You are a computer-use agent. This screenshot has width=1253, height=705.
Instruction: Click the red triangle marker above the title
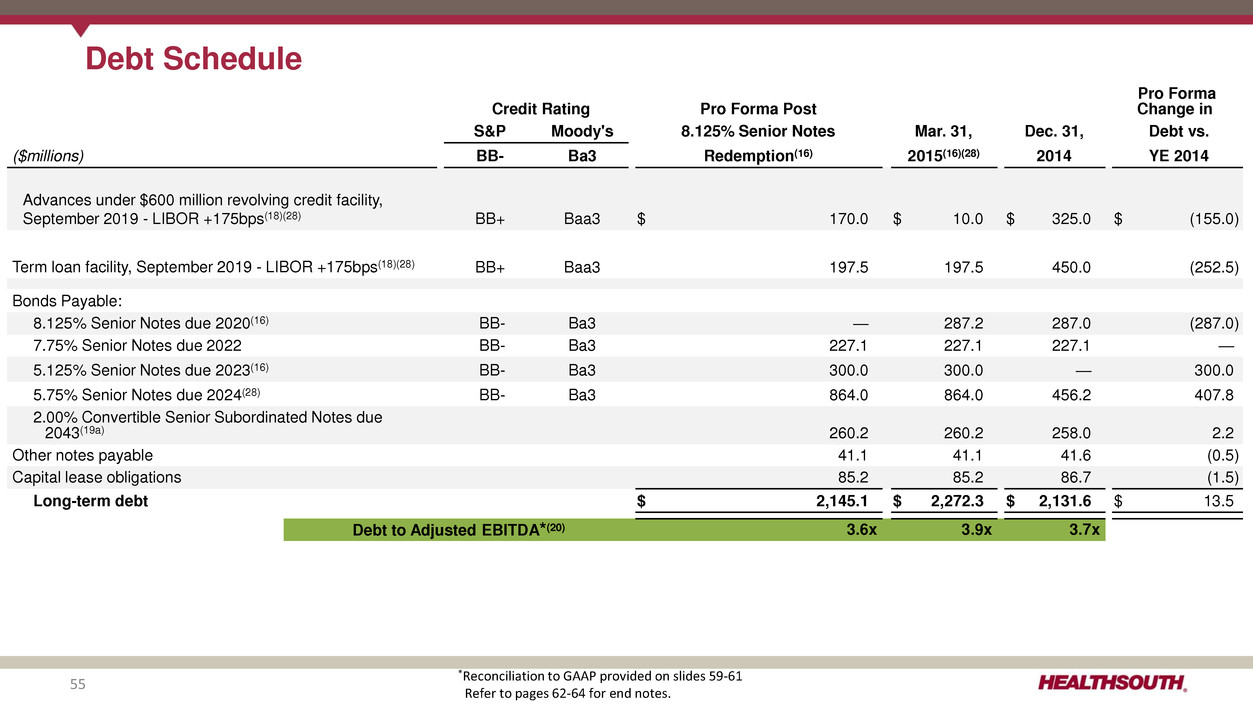(x=81, y=30)
